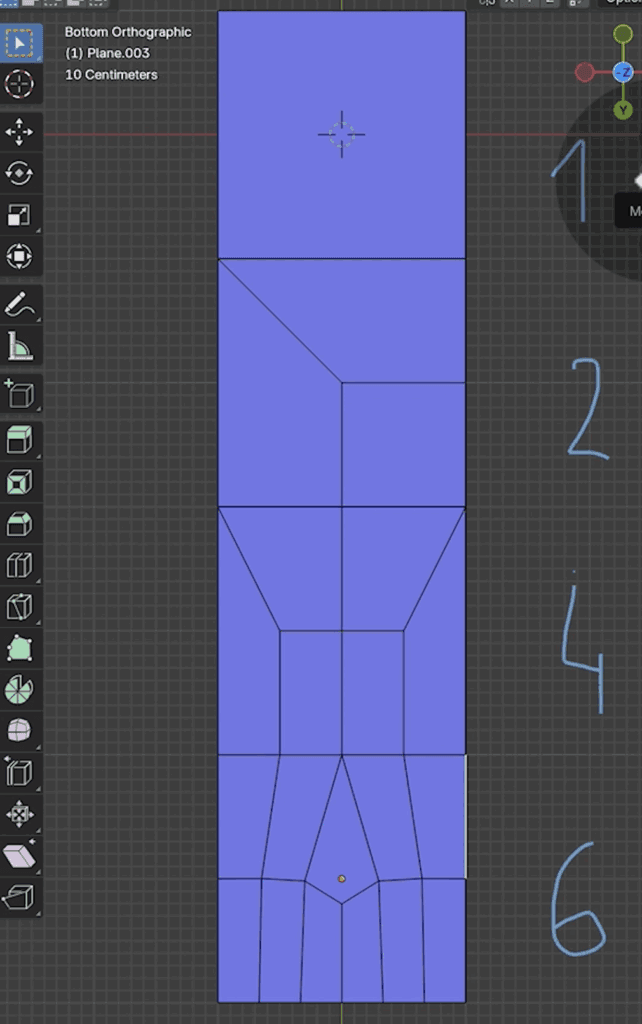Pick the Inset Faces tool
642x1024 pixels.
pyautogui.click(x=20, y=483)
